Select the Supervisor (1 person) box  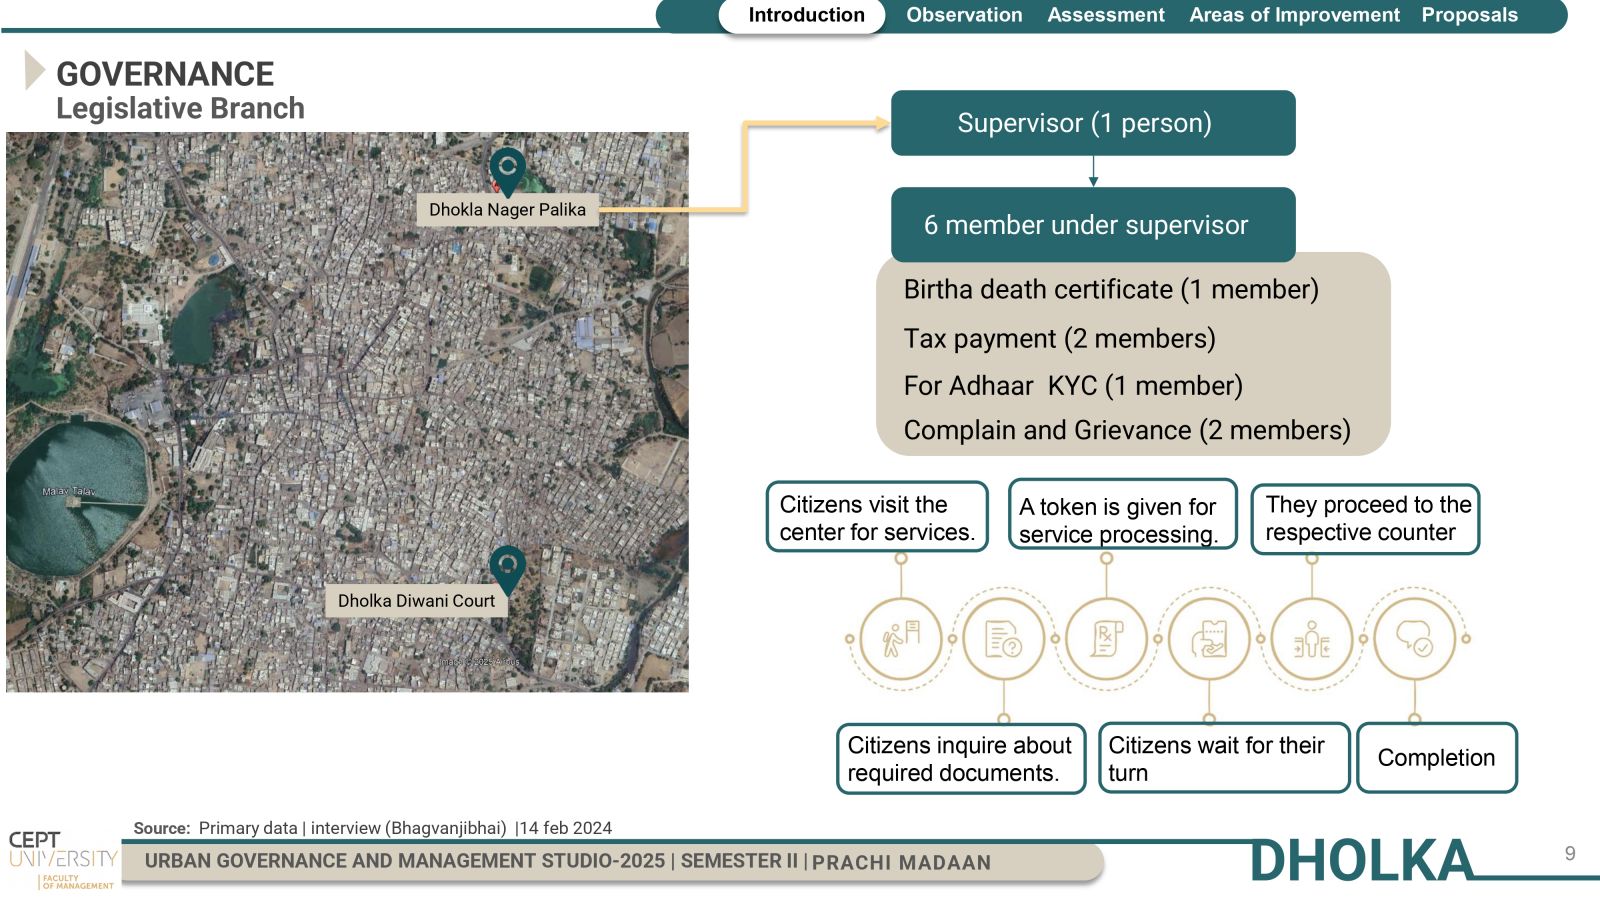pos(1093,123)
